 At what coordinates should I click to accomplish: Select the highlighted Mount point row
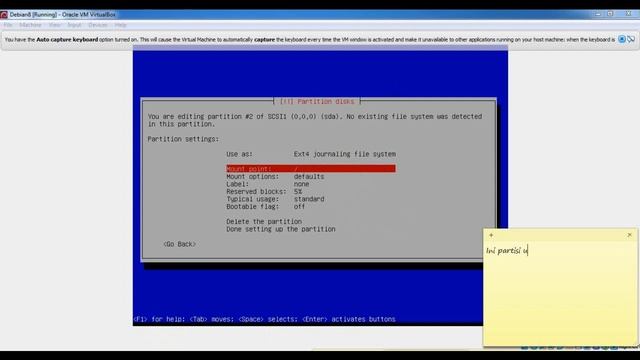pyautogui.click(x=311, y=169)
